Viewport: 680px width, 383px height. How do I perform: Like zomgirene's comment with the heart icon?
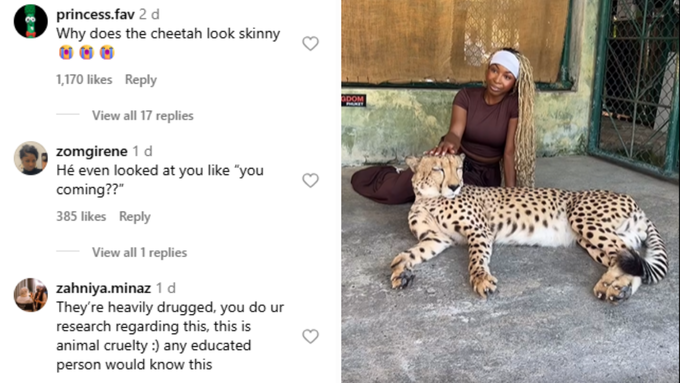point(310,180)
